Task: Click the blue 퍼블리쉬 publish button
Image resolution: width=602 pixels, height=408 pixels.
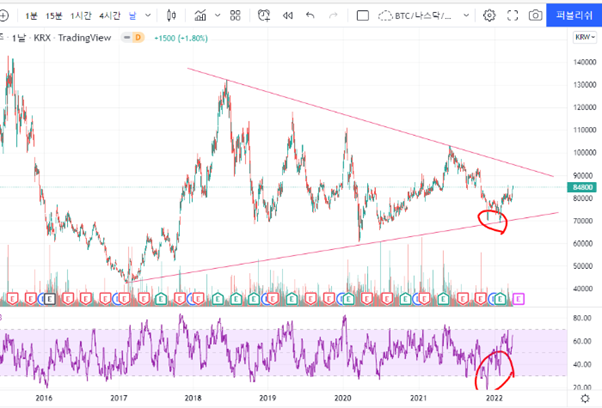Action: (x=574, y=15)
